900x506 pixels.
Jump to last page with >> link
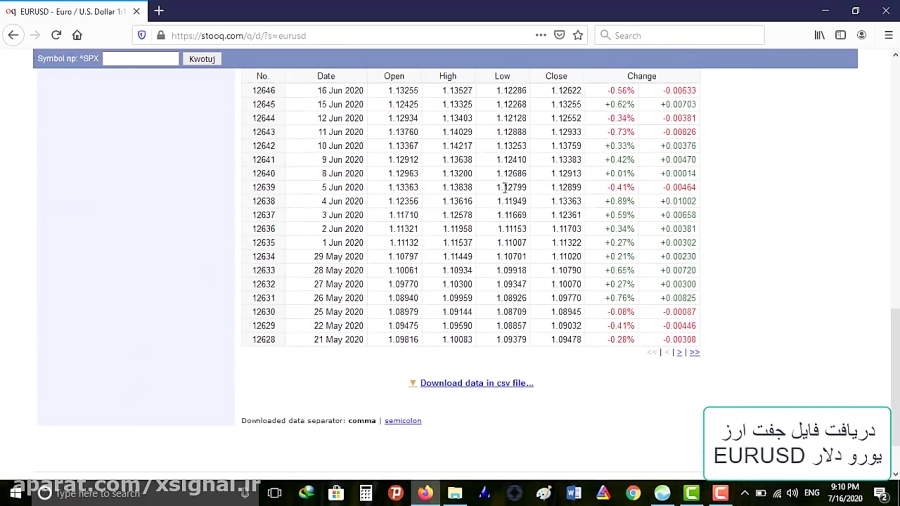(x=695, y=352)
